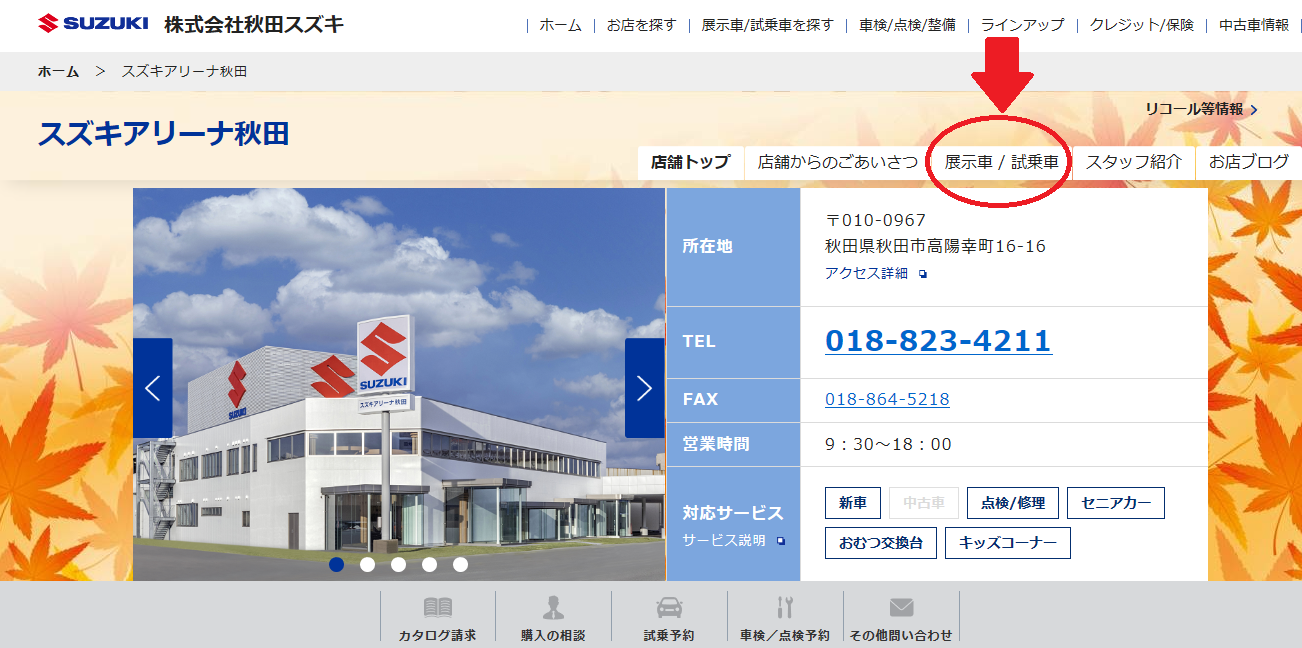1302x648 pixels.
Task: Click the greyed 中古車 service button
Action: tap(924, 503)
